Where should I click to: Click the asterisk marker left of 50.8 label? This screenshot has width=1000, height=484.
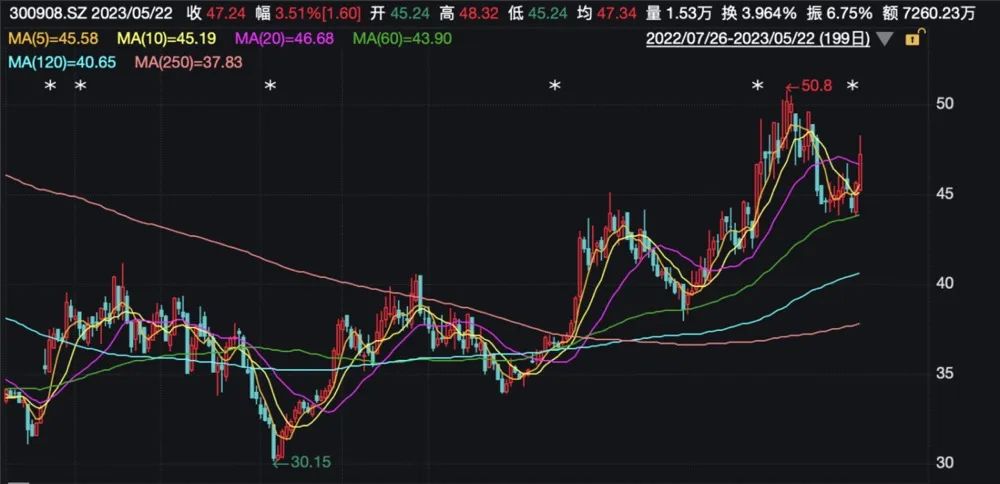[x=758, y=85]
